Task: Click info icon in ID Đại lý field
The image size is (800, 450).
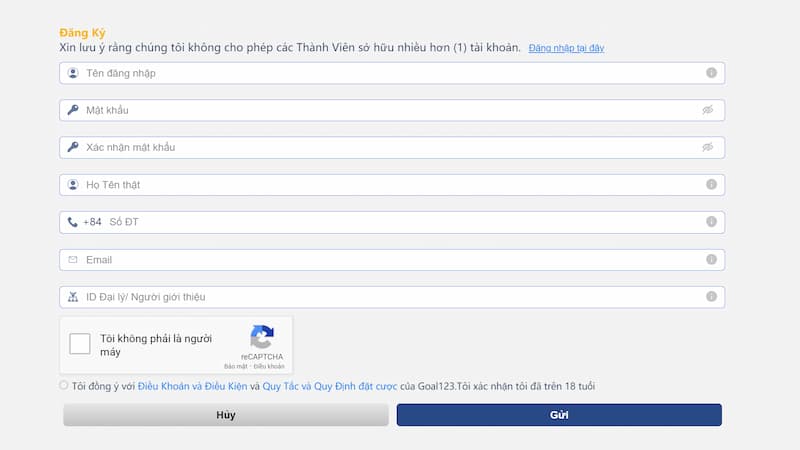Action: (711, 297)
